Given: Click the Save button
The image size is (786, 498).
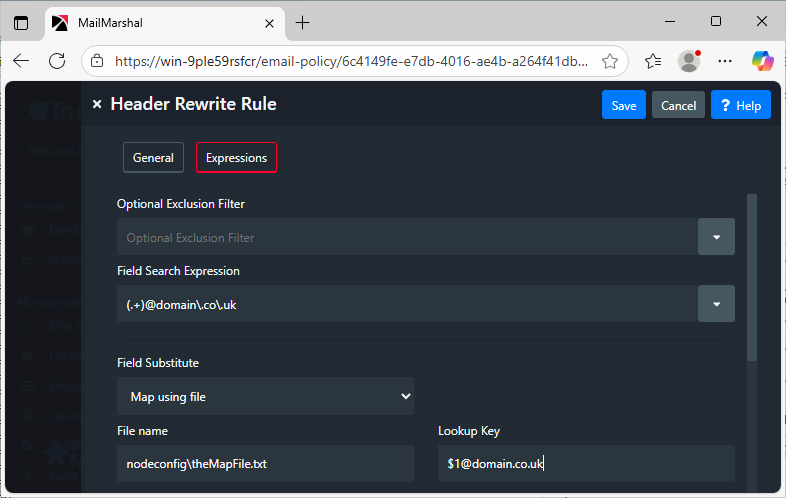Looking at the screenshot, I should [x=623, y=105].
